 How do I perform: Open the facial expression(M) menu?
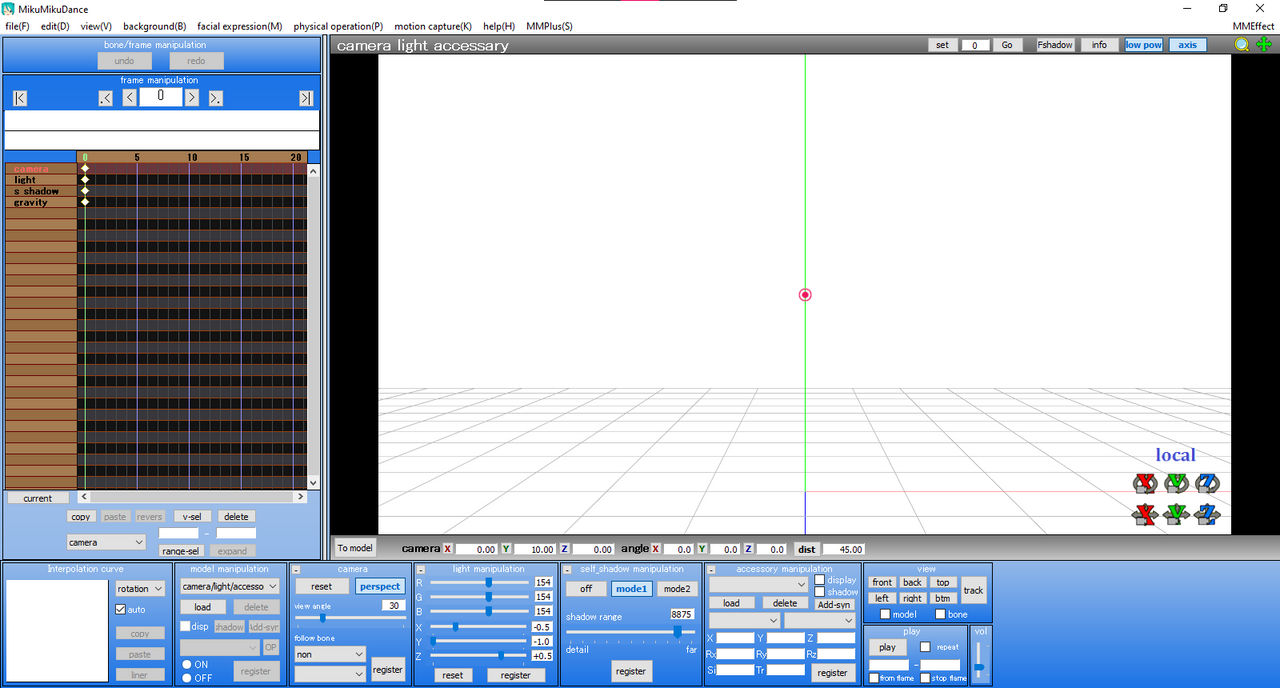point(240,26)
